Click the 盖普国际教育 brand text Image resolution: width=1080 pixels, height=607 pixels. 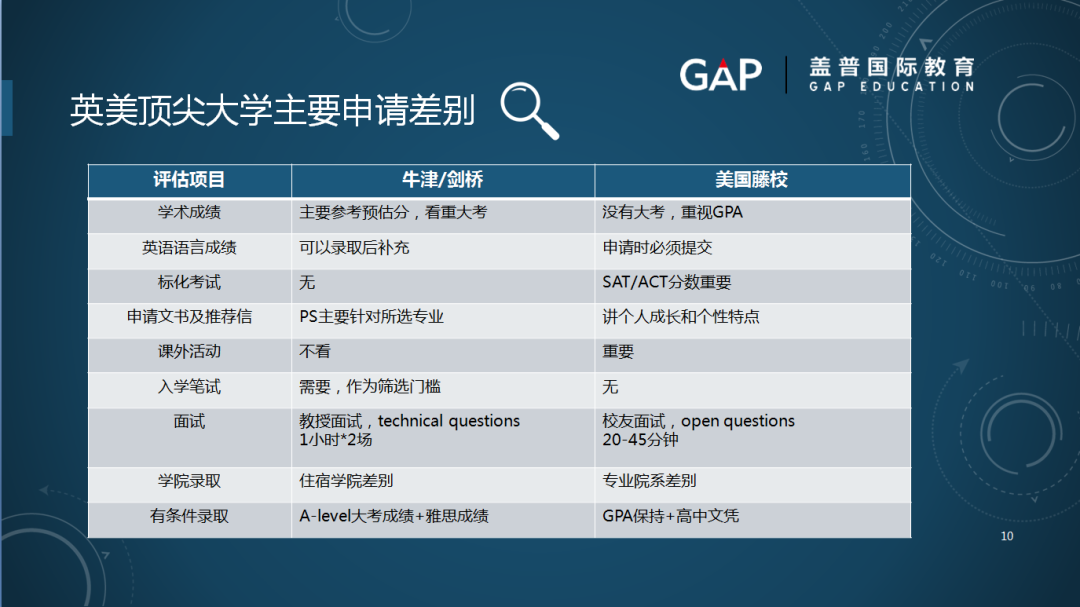point(892,68)
